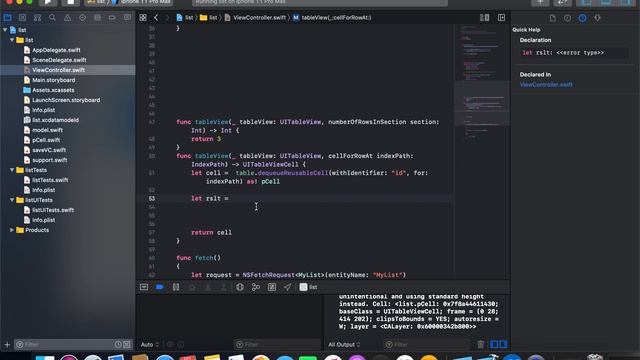Open the All Output dropdown

click(344, 344)
